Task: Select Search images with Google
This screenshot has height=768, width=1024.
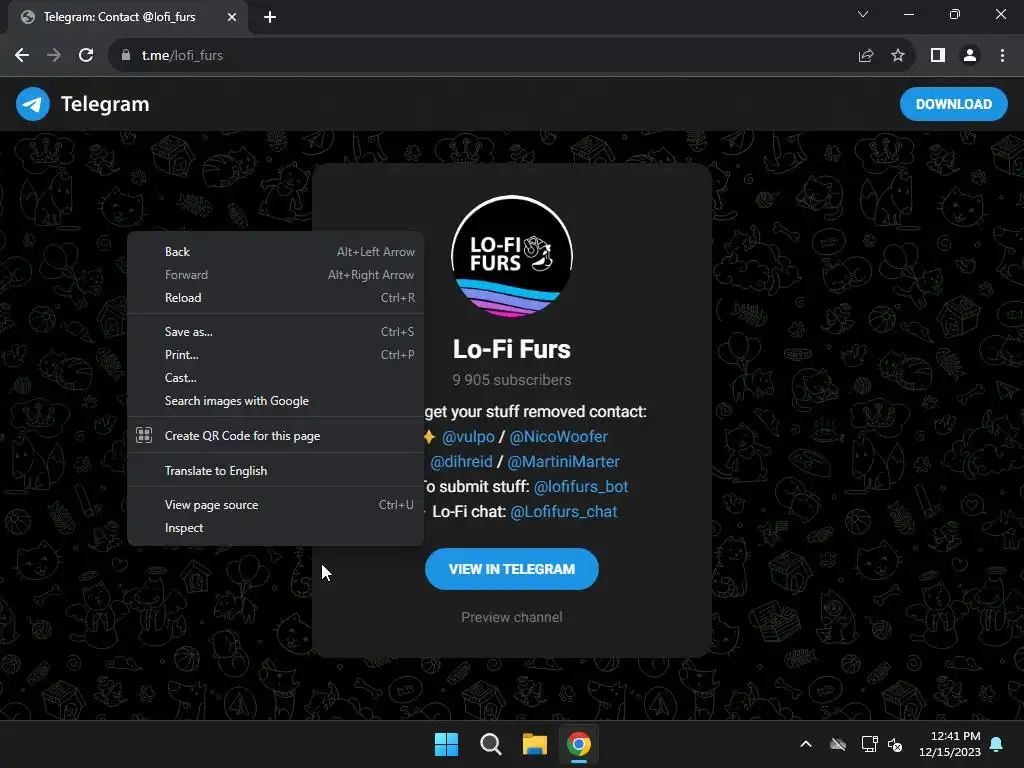Action: (276, 401)
